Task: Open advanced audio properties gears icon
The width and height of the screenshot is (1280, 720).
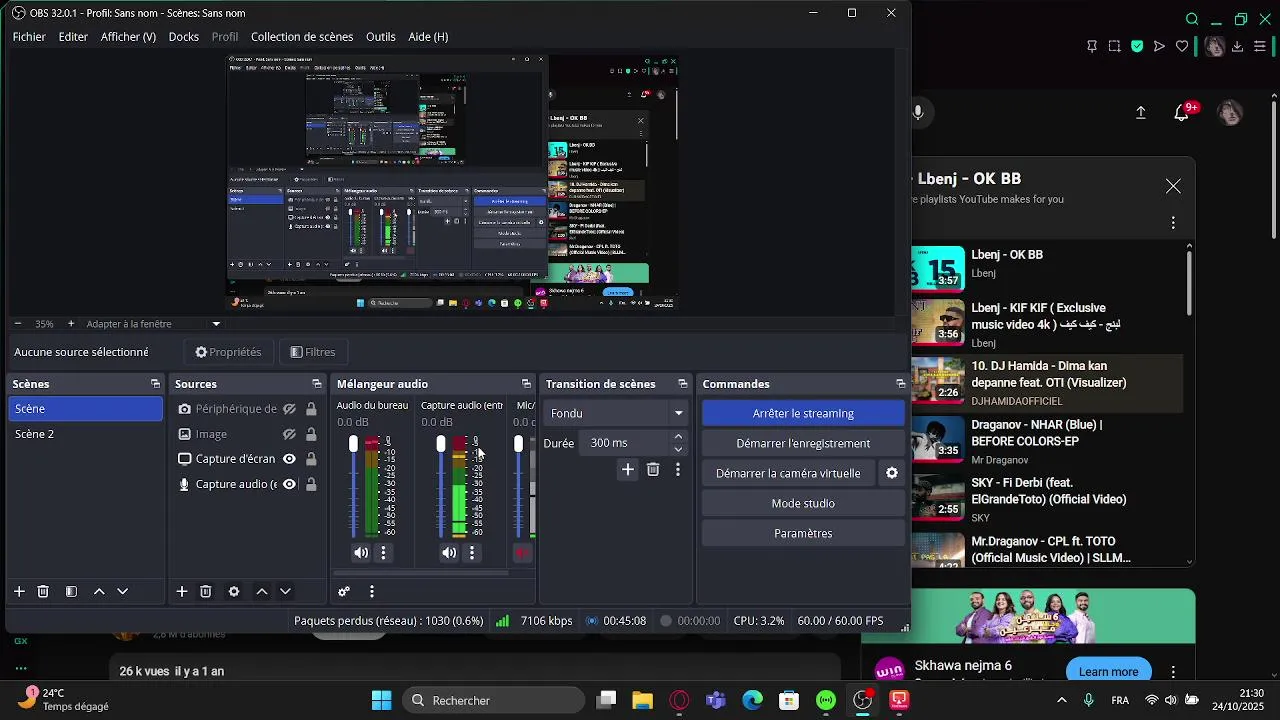Action: pyautogui.click(x=344, y=592)
